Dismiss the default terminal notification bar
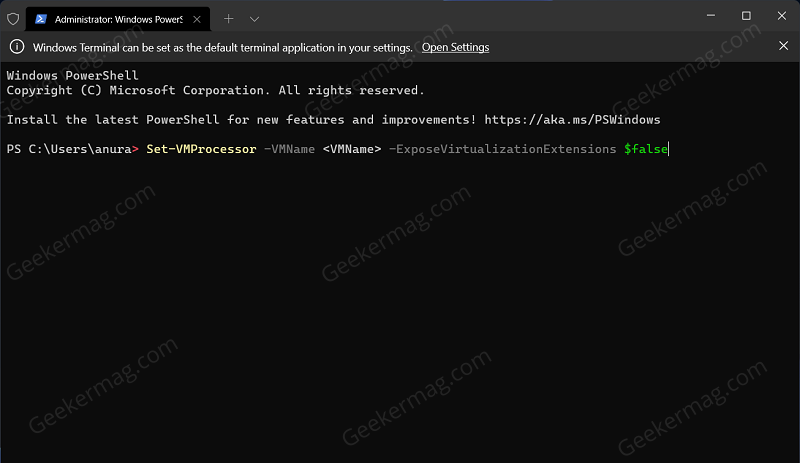The height and width of the screenshot is (463, 800). tap(784, 46)
